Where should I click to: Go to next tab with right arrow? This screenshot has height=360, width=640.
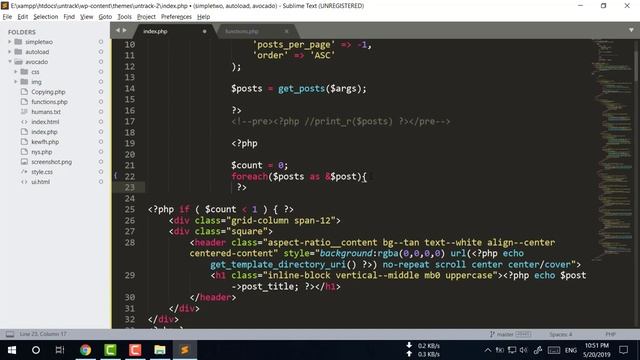coord(124,30)
